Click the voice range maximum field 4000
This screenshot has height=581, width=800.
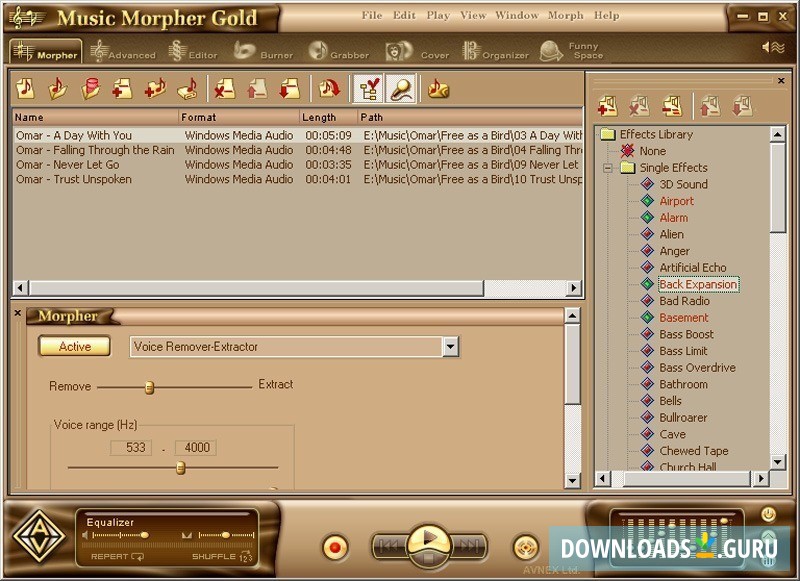coord(195,447)
